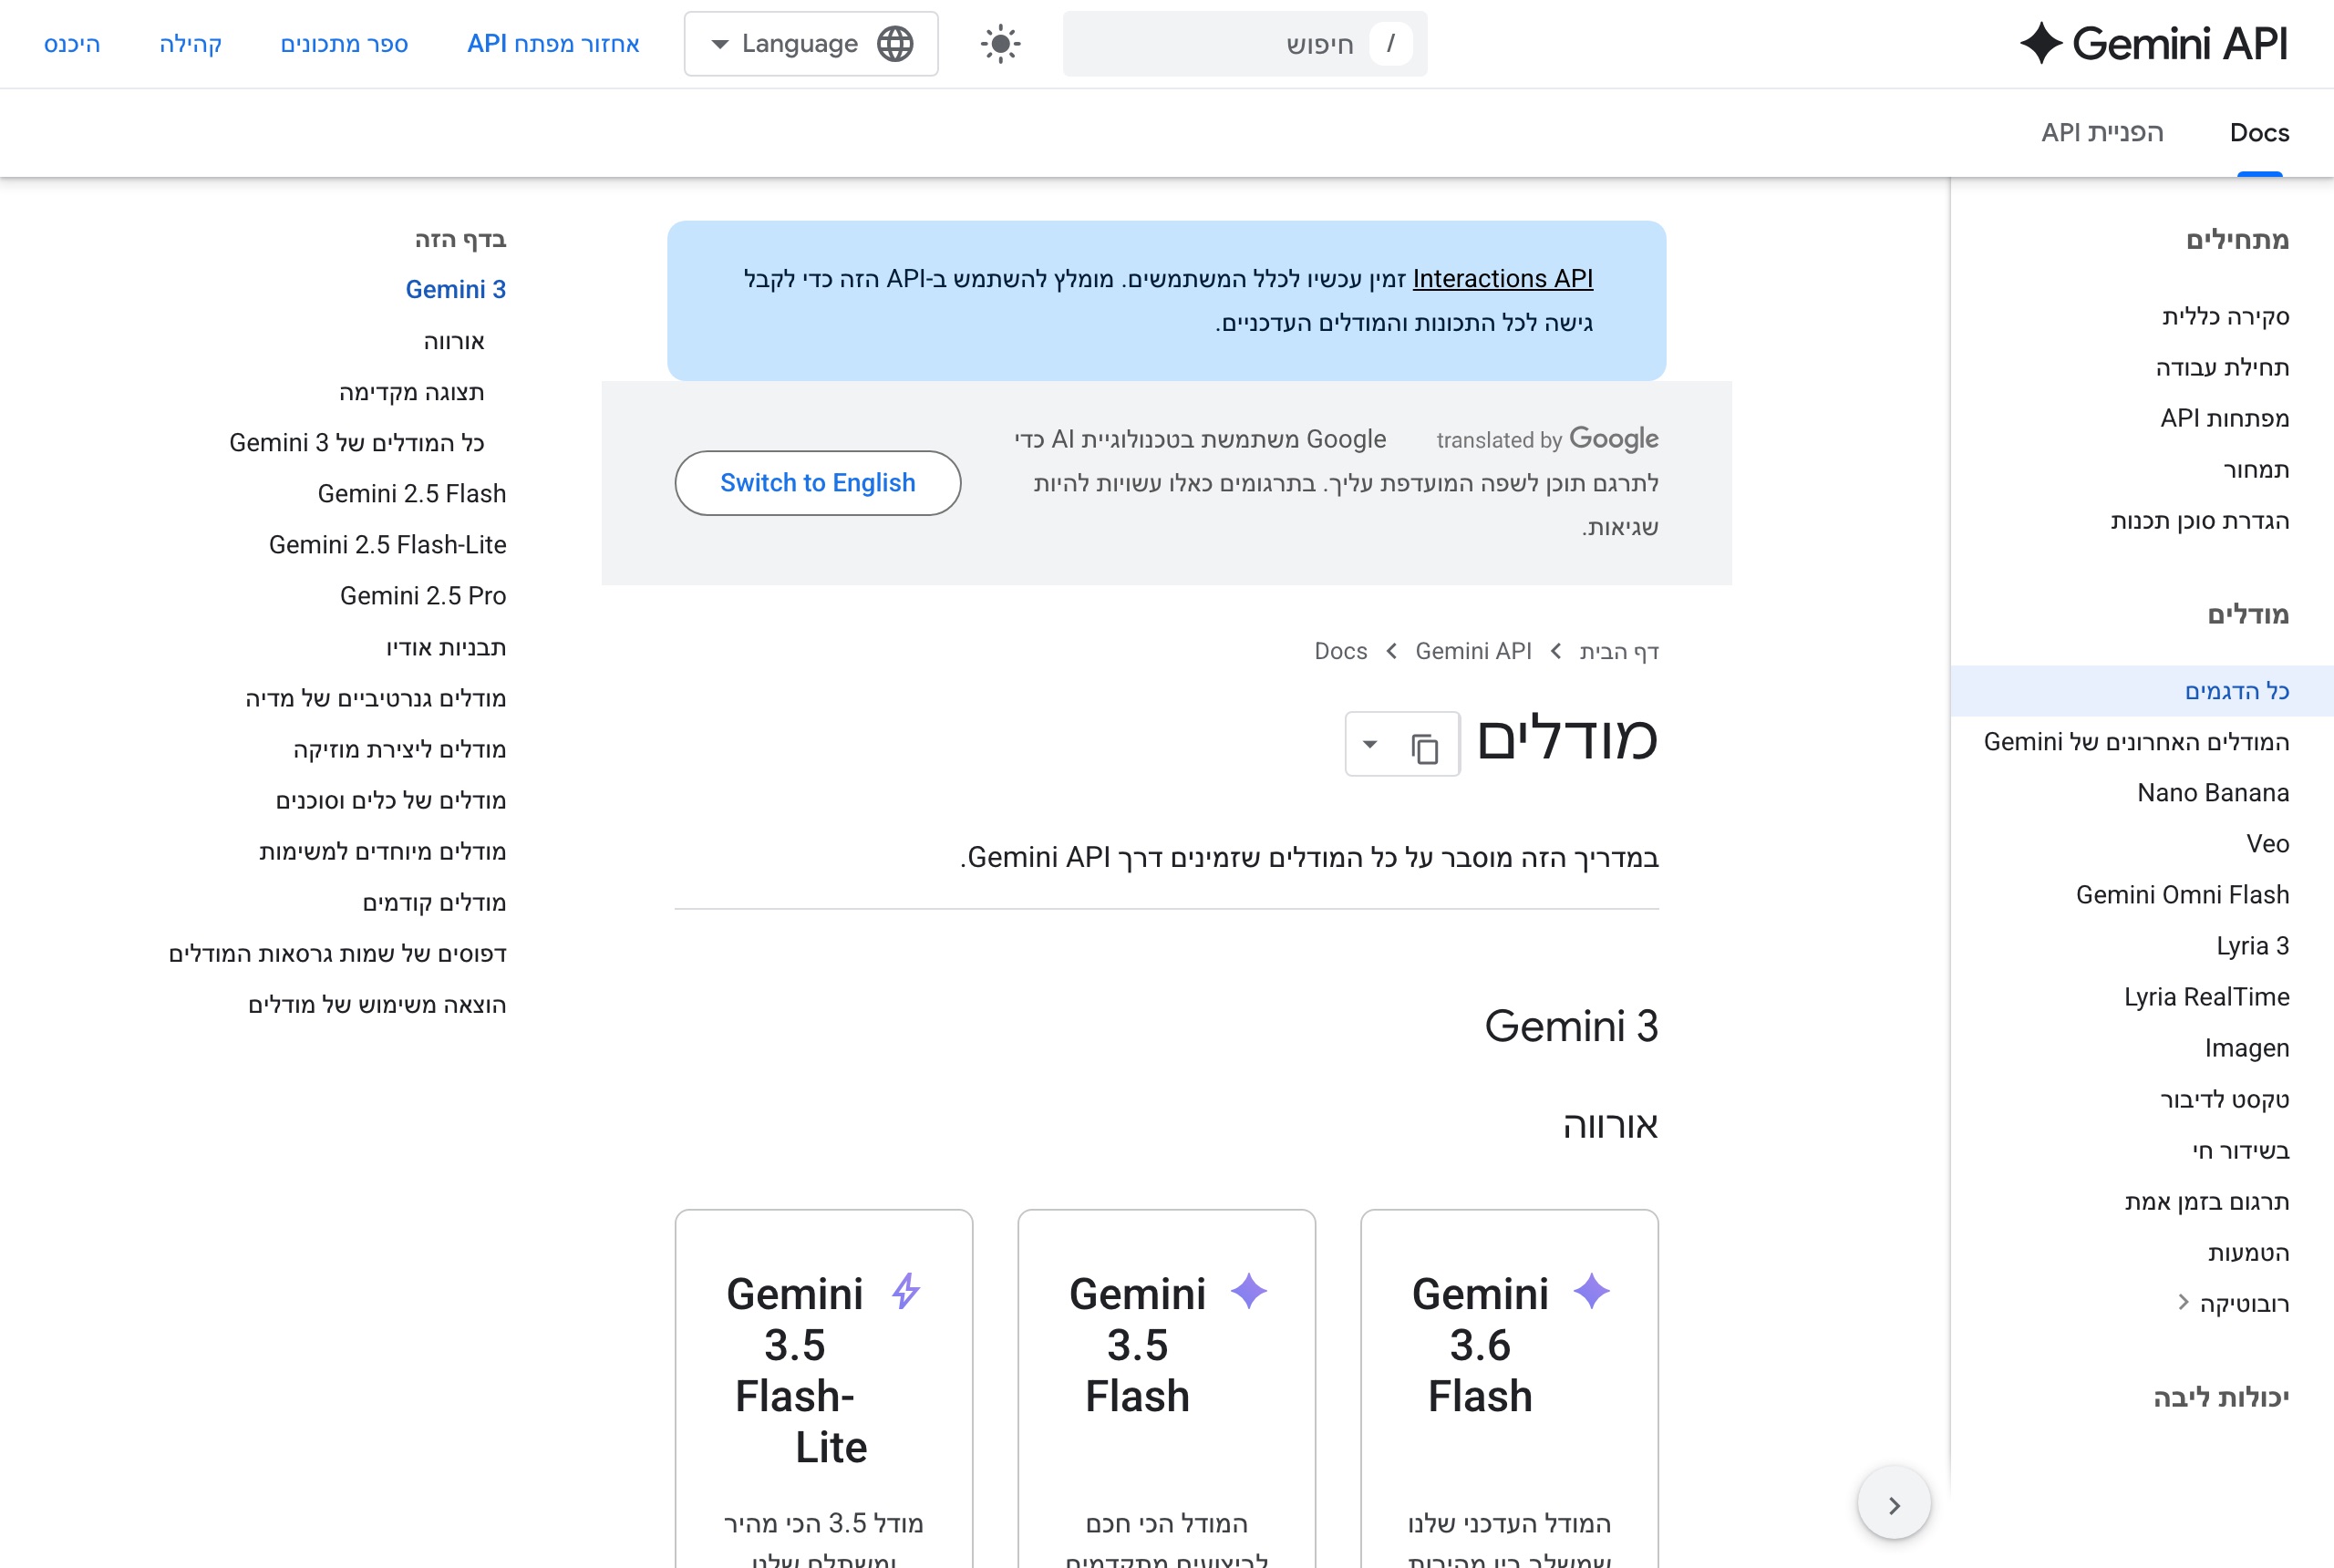Jump to מודלים מיוחדים למשימות
The image size is (2334, 1568).
tap(382, 851)
